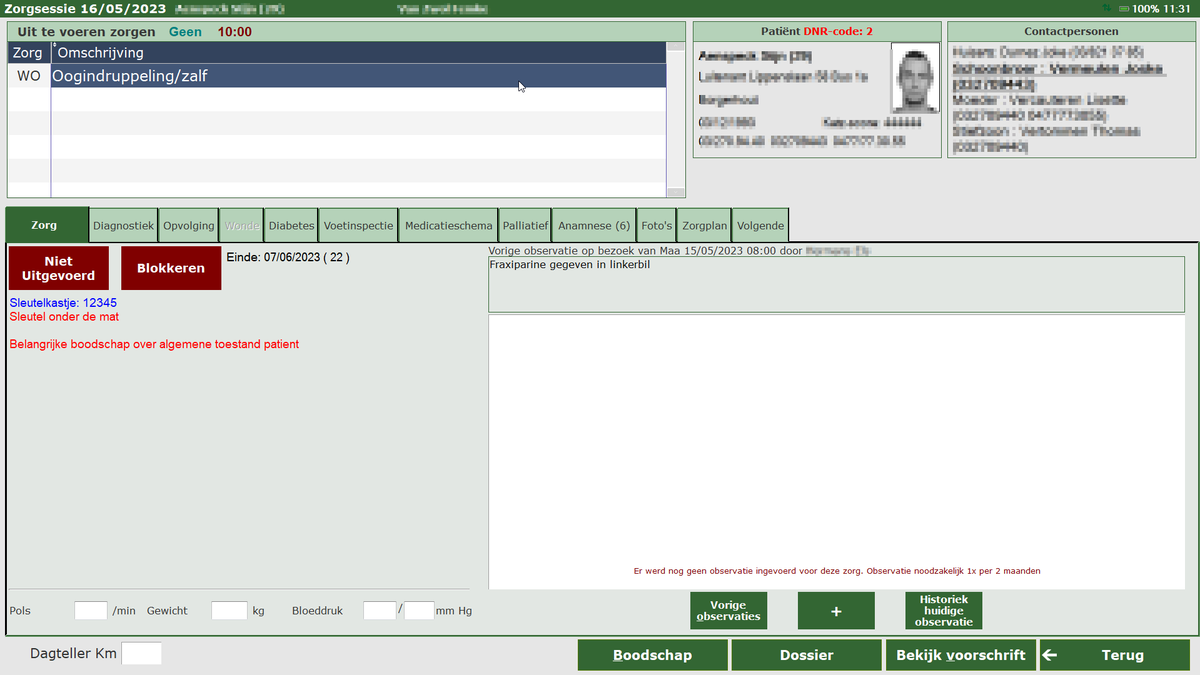Click the Pols input field
This screenshot has width=1200, height=675.
point(91,610)
